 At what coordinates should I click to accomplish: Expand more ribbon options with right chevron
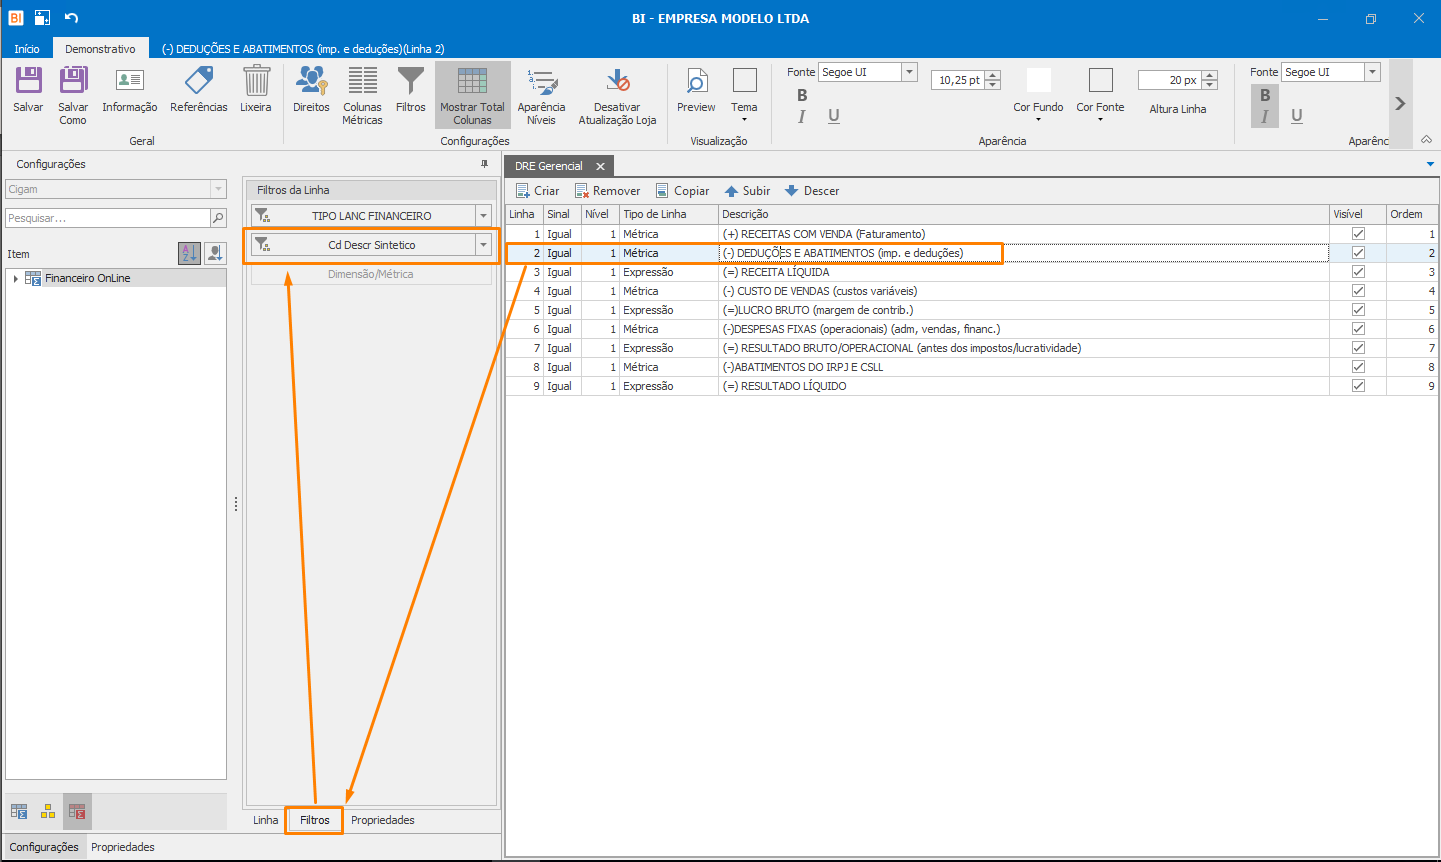point(1400,103)
